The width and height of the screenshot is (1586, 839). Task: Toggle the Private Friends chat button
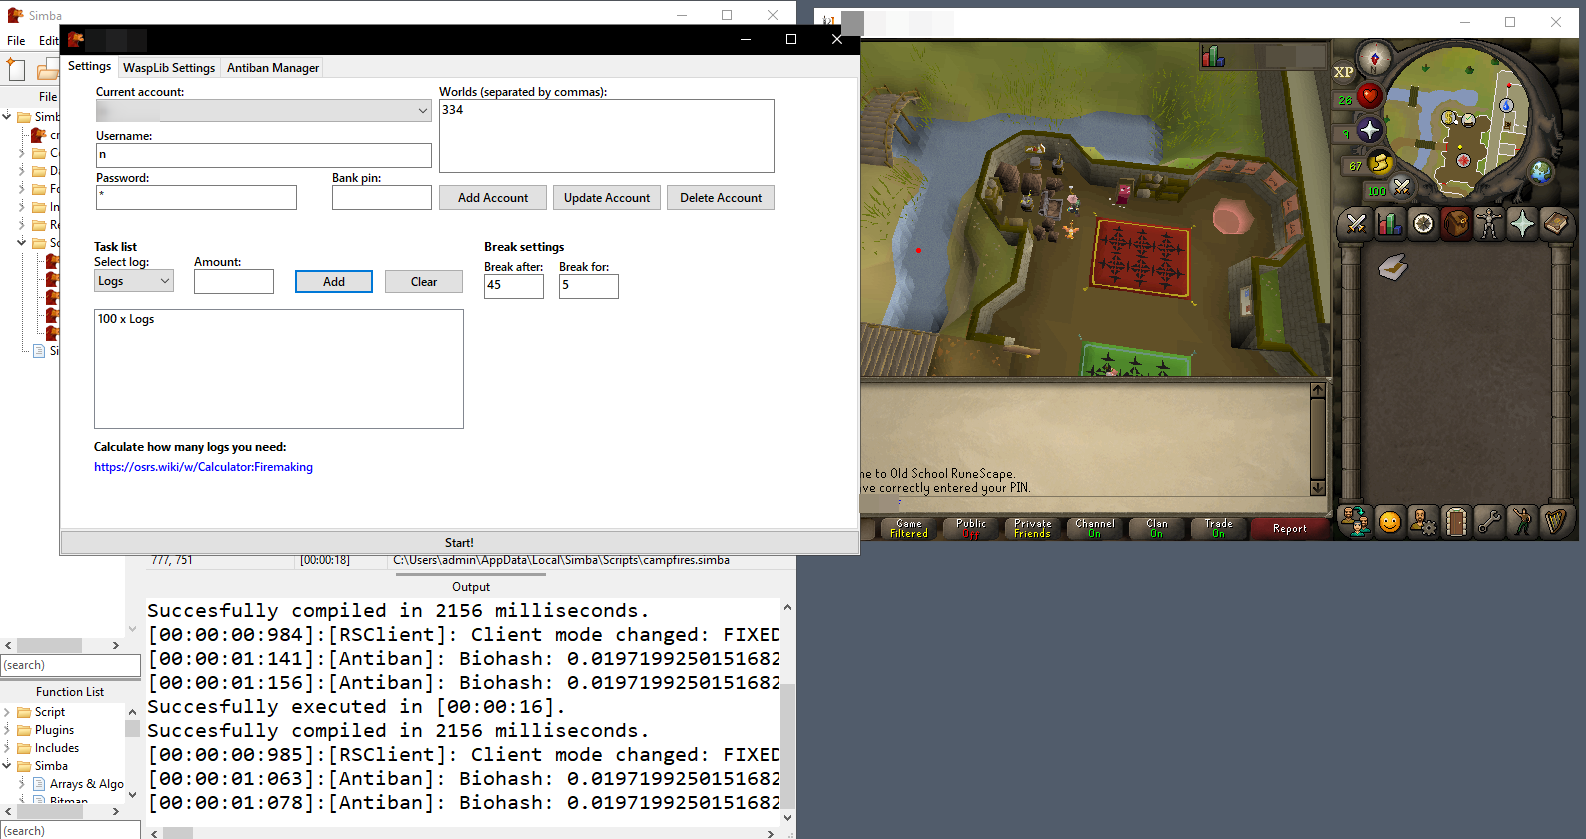tap(1033, 528)
